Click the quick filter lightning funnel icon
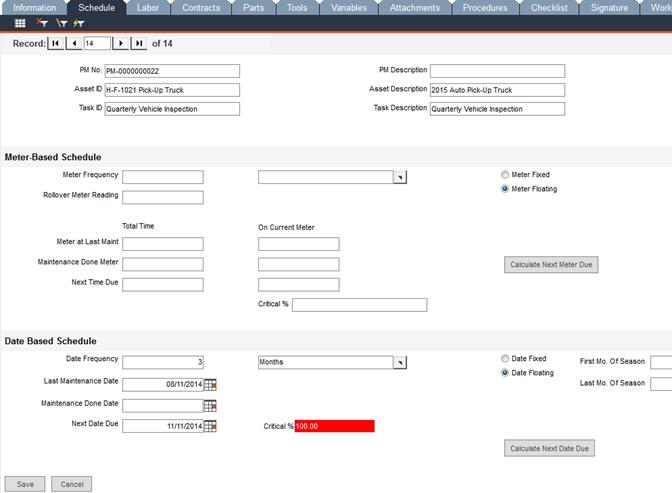This screenshot has height=493, width=672. click(78, 22)
